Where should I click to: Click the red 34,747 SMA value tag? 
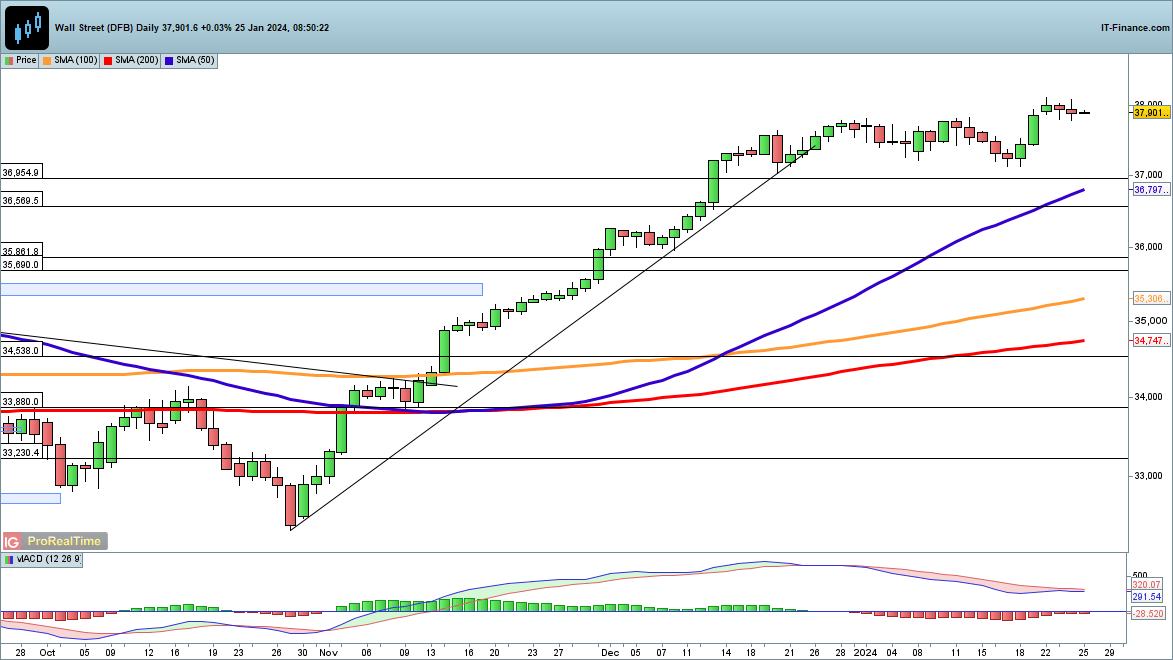[1150, 341]
